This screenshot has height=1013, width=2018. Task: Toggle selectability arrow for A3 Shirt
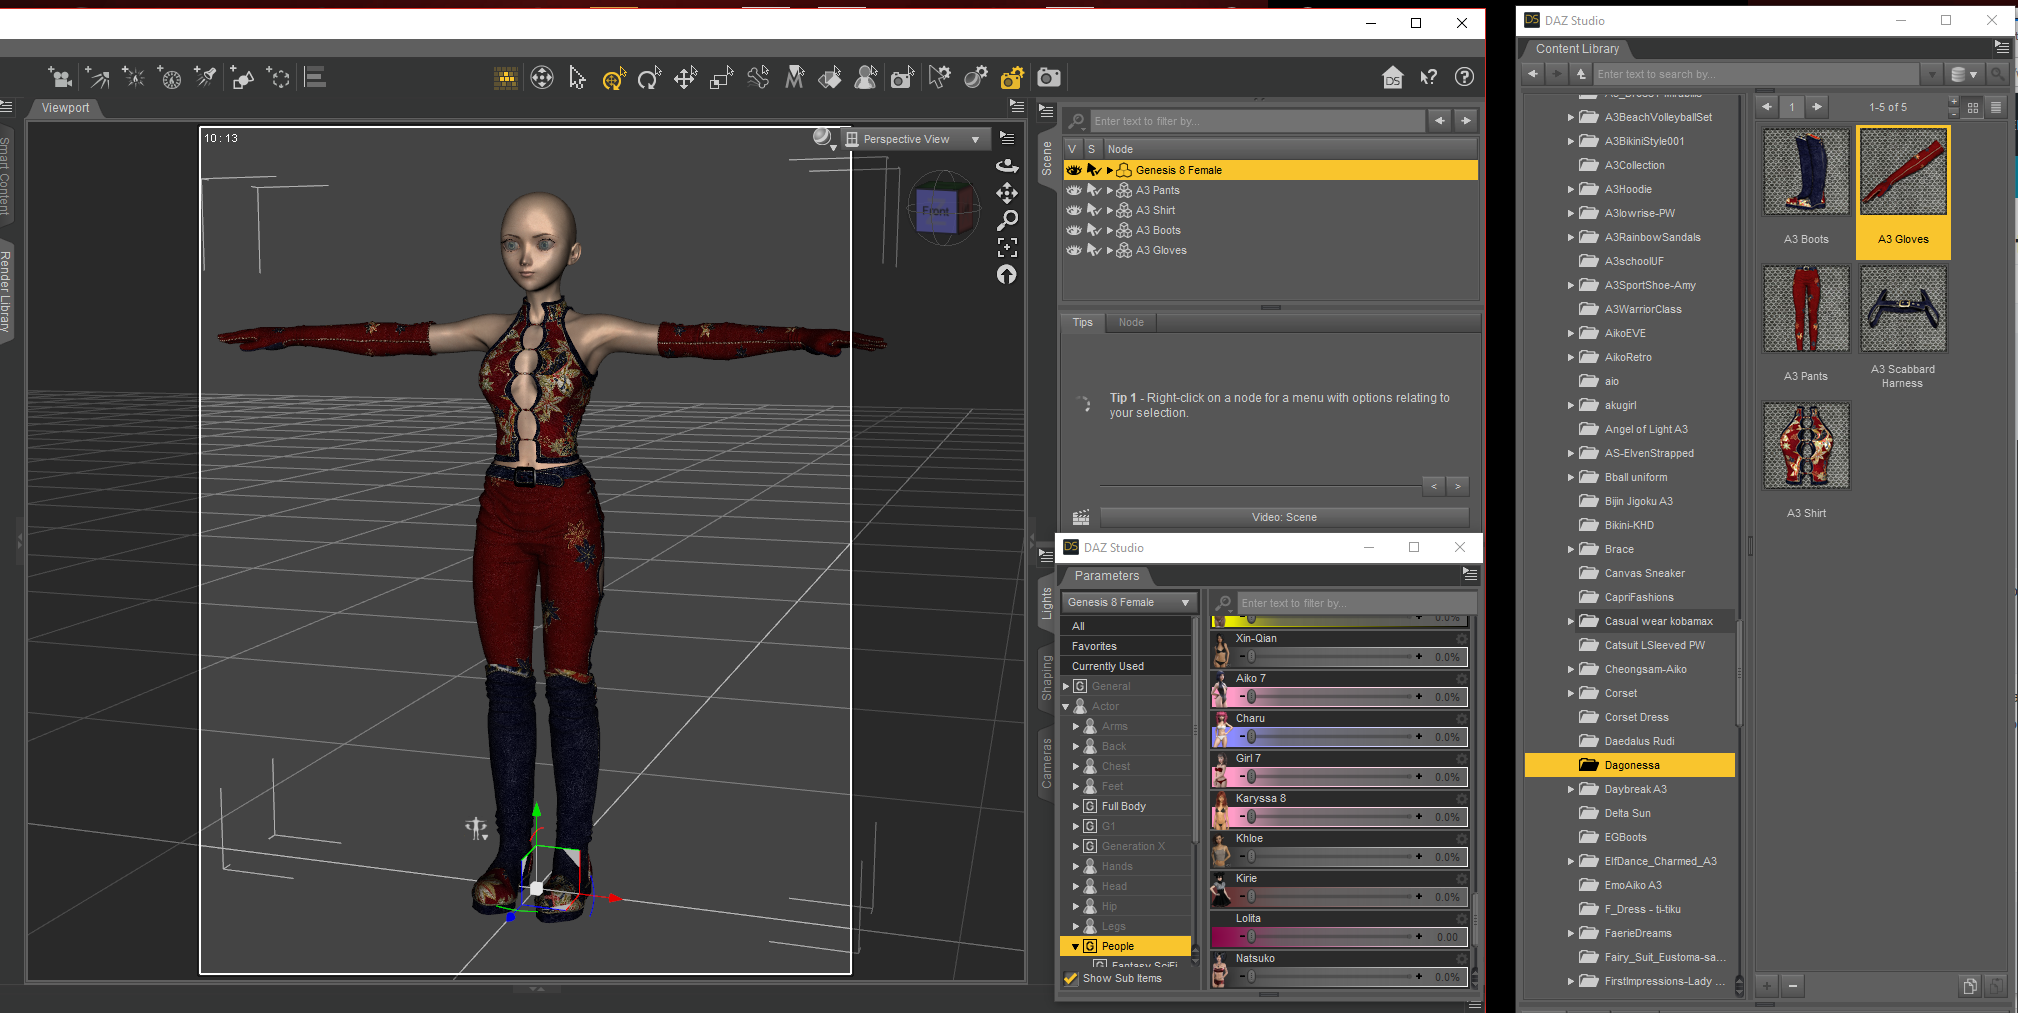(x=1094, y=210)
